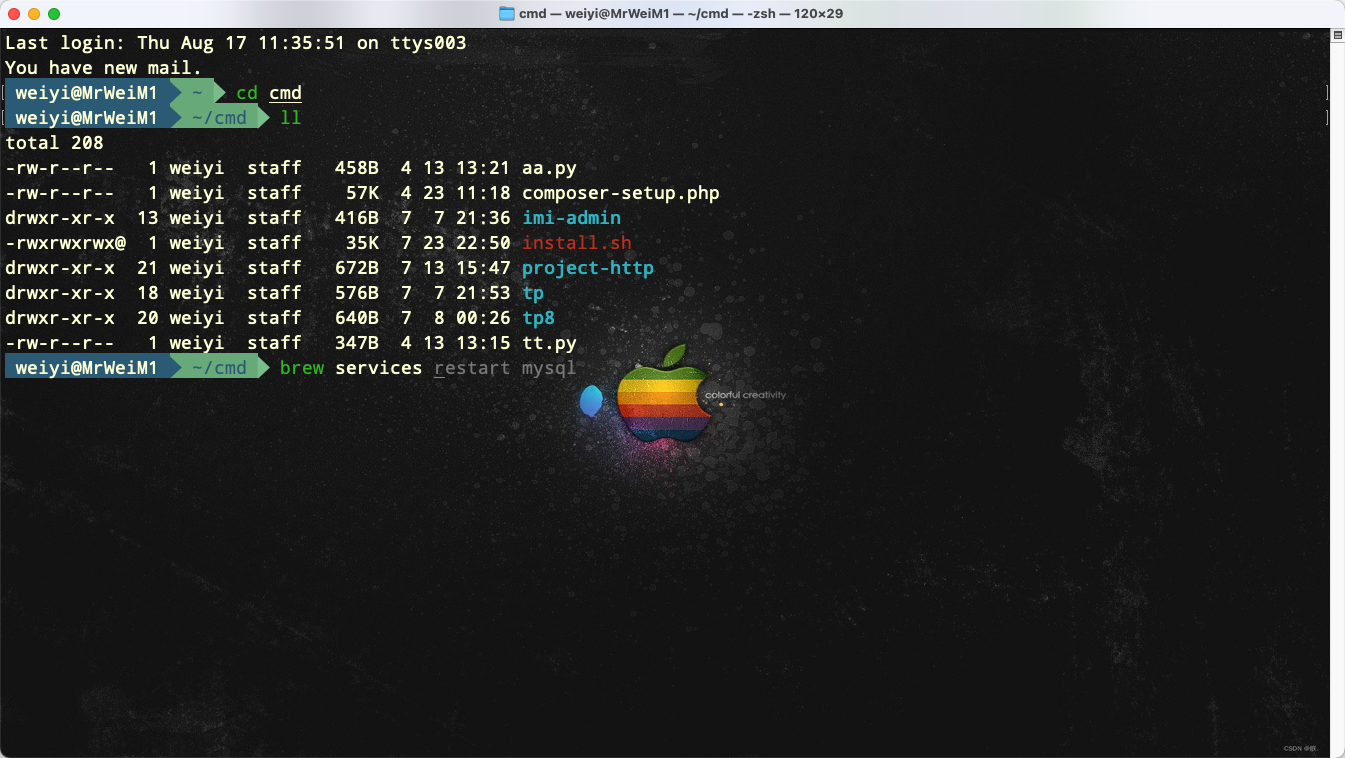Click the "~/cmd" prompt segment beside brew
Screen dimensions: 1345x758
point(219,368)
